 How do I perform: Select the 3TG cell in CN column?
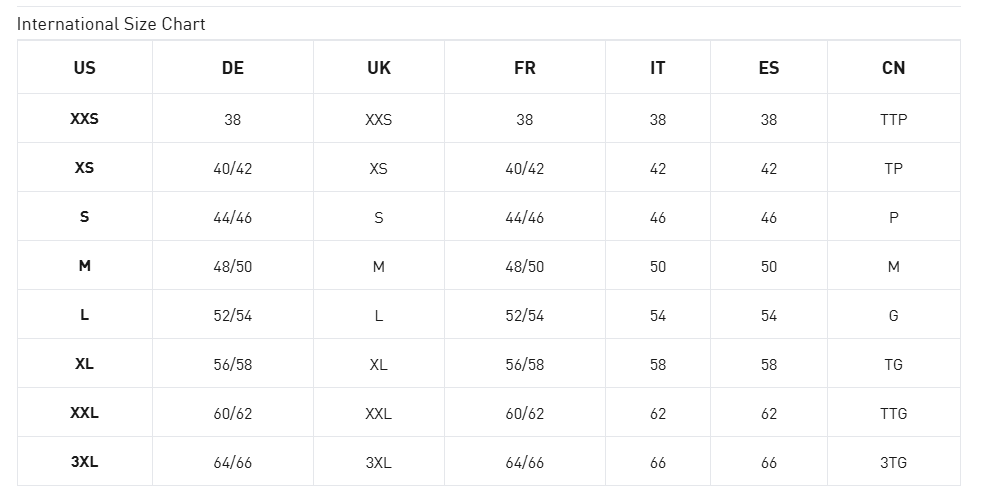point(894,462)
